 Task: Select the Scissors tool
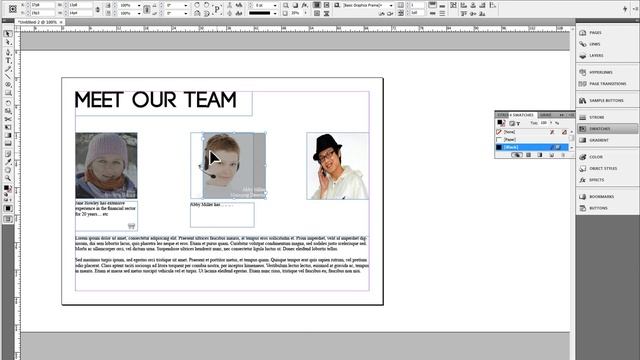coord(8,119)
